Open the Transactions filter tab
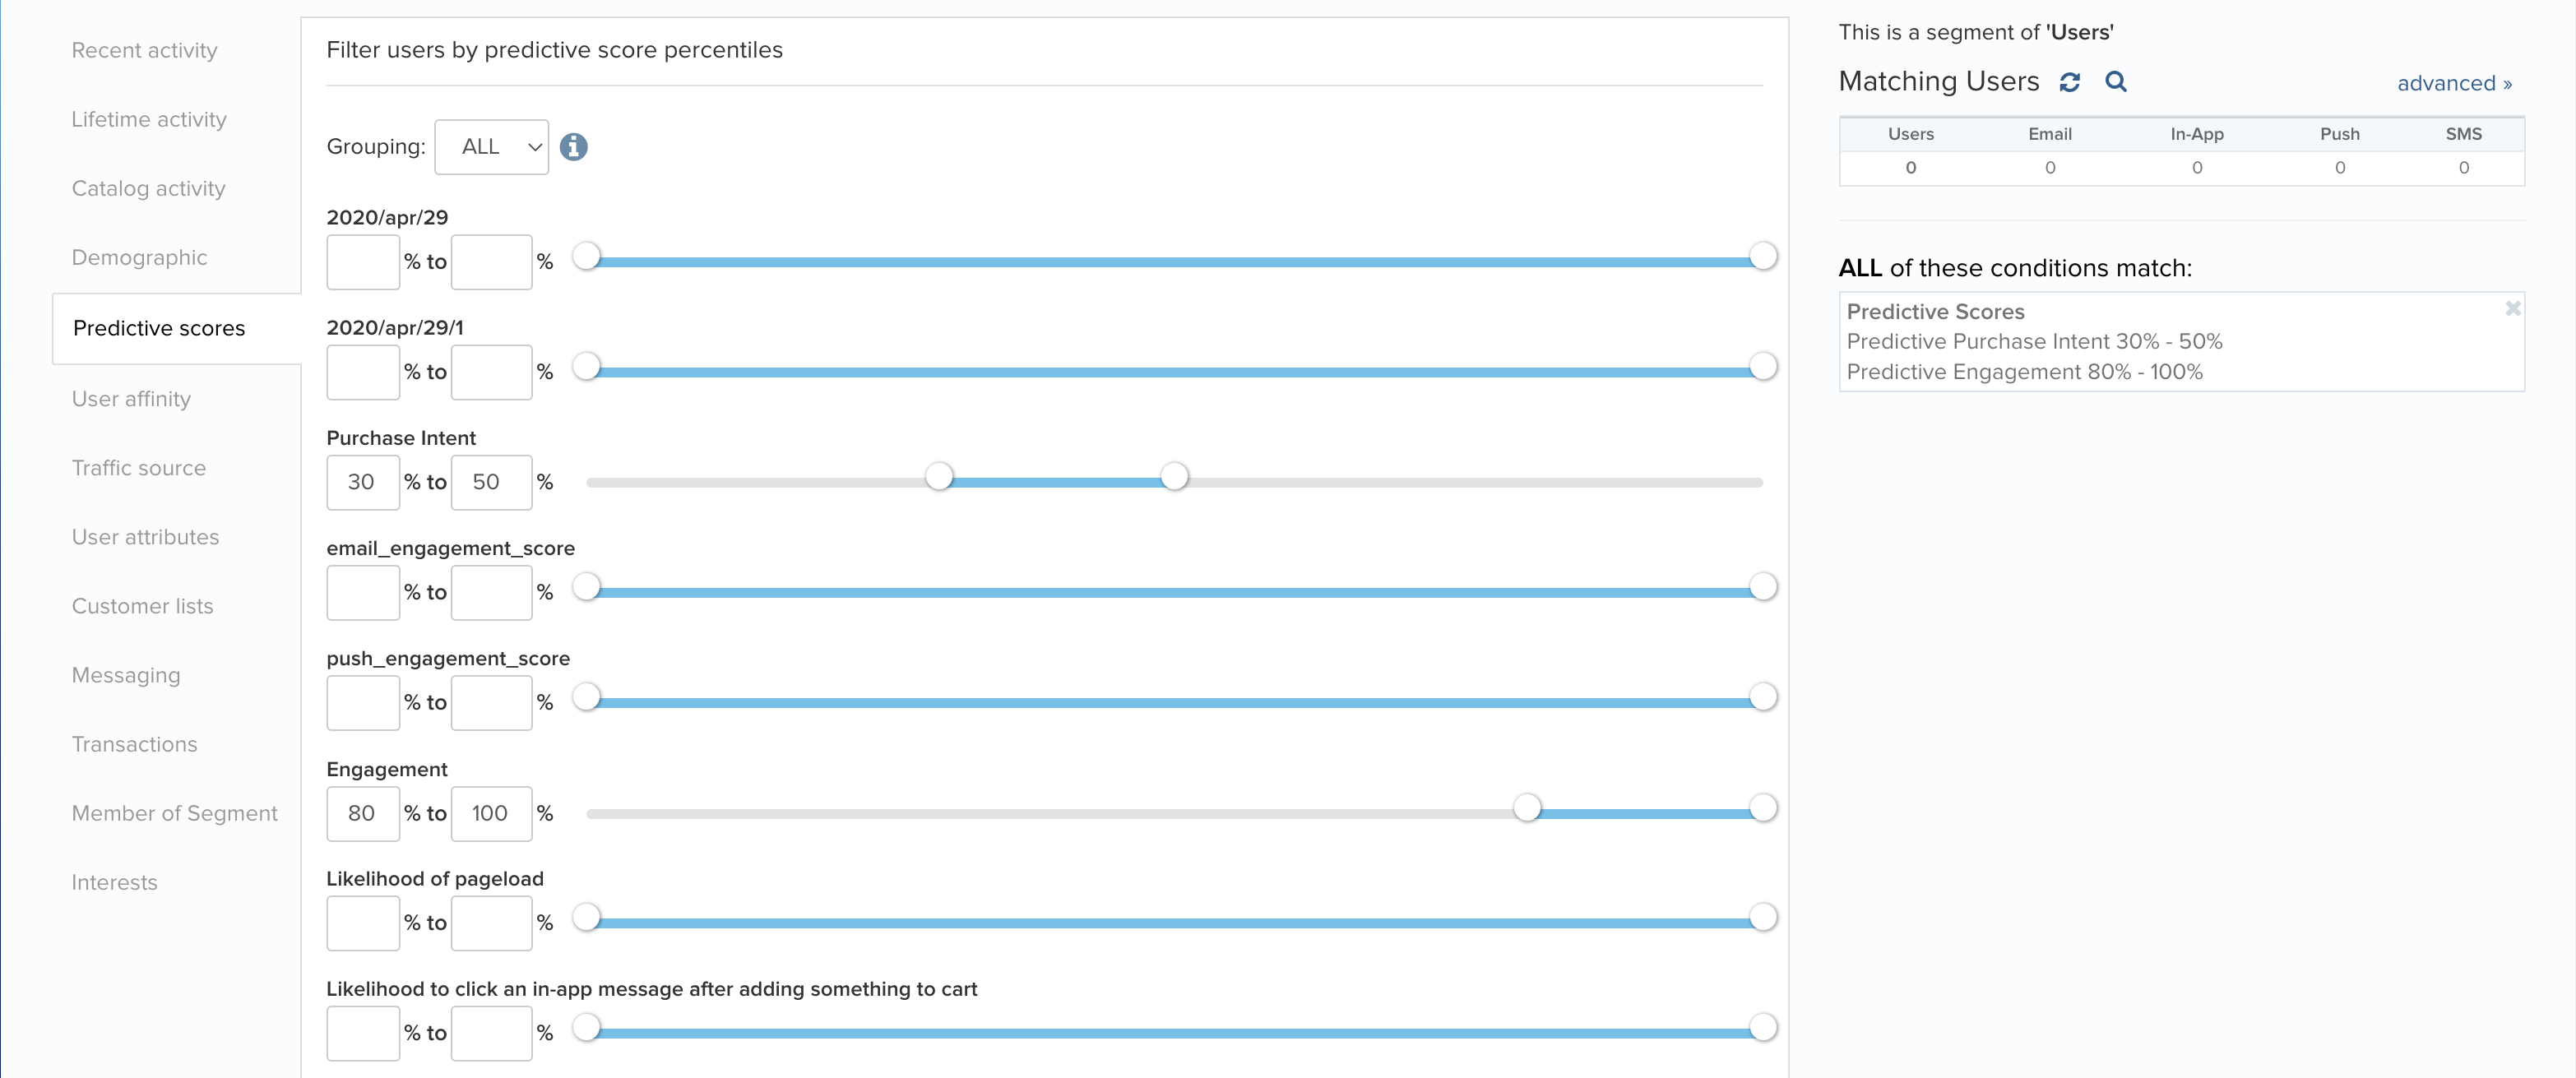Screen dimensions: 2576x1078 coord(134,744)
